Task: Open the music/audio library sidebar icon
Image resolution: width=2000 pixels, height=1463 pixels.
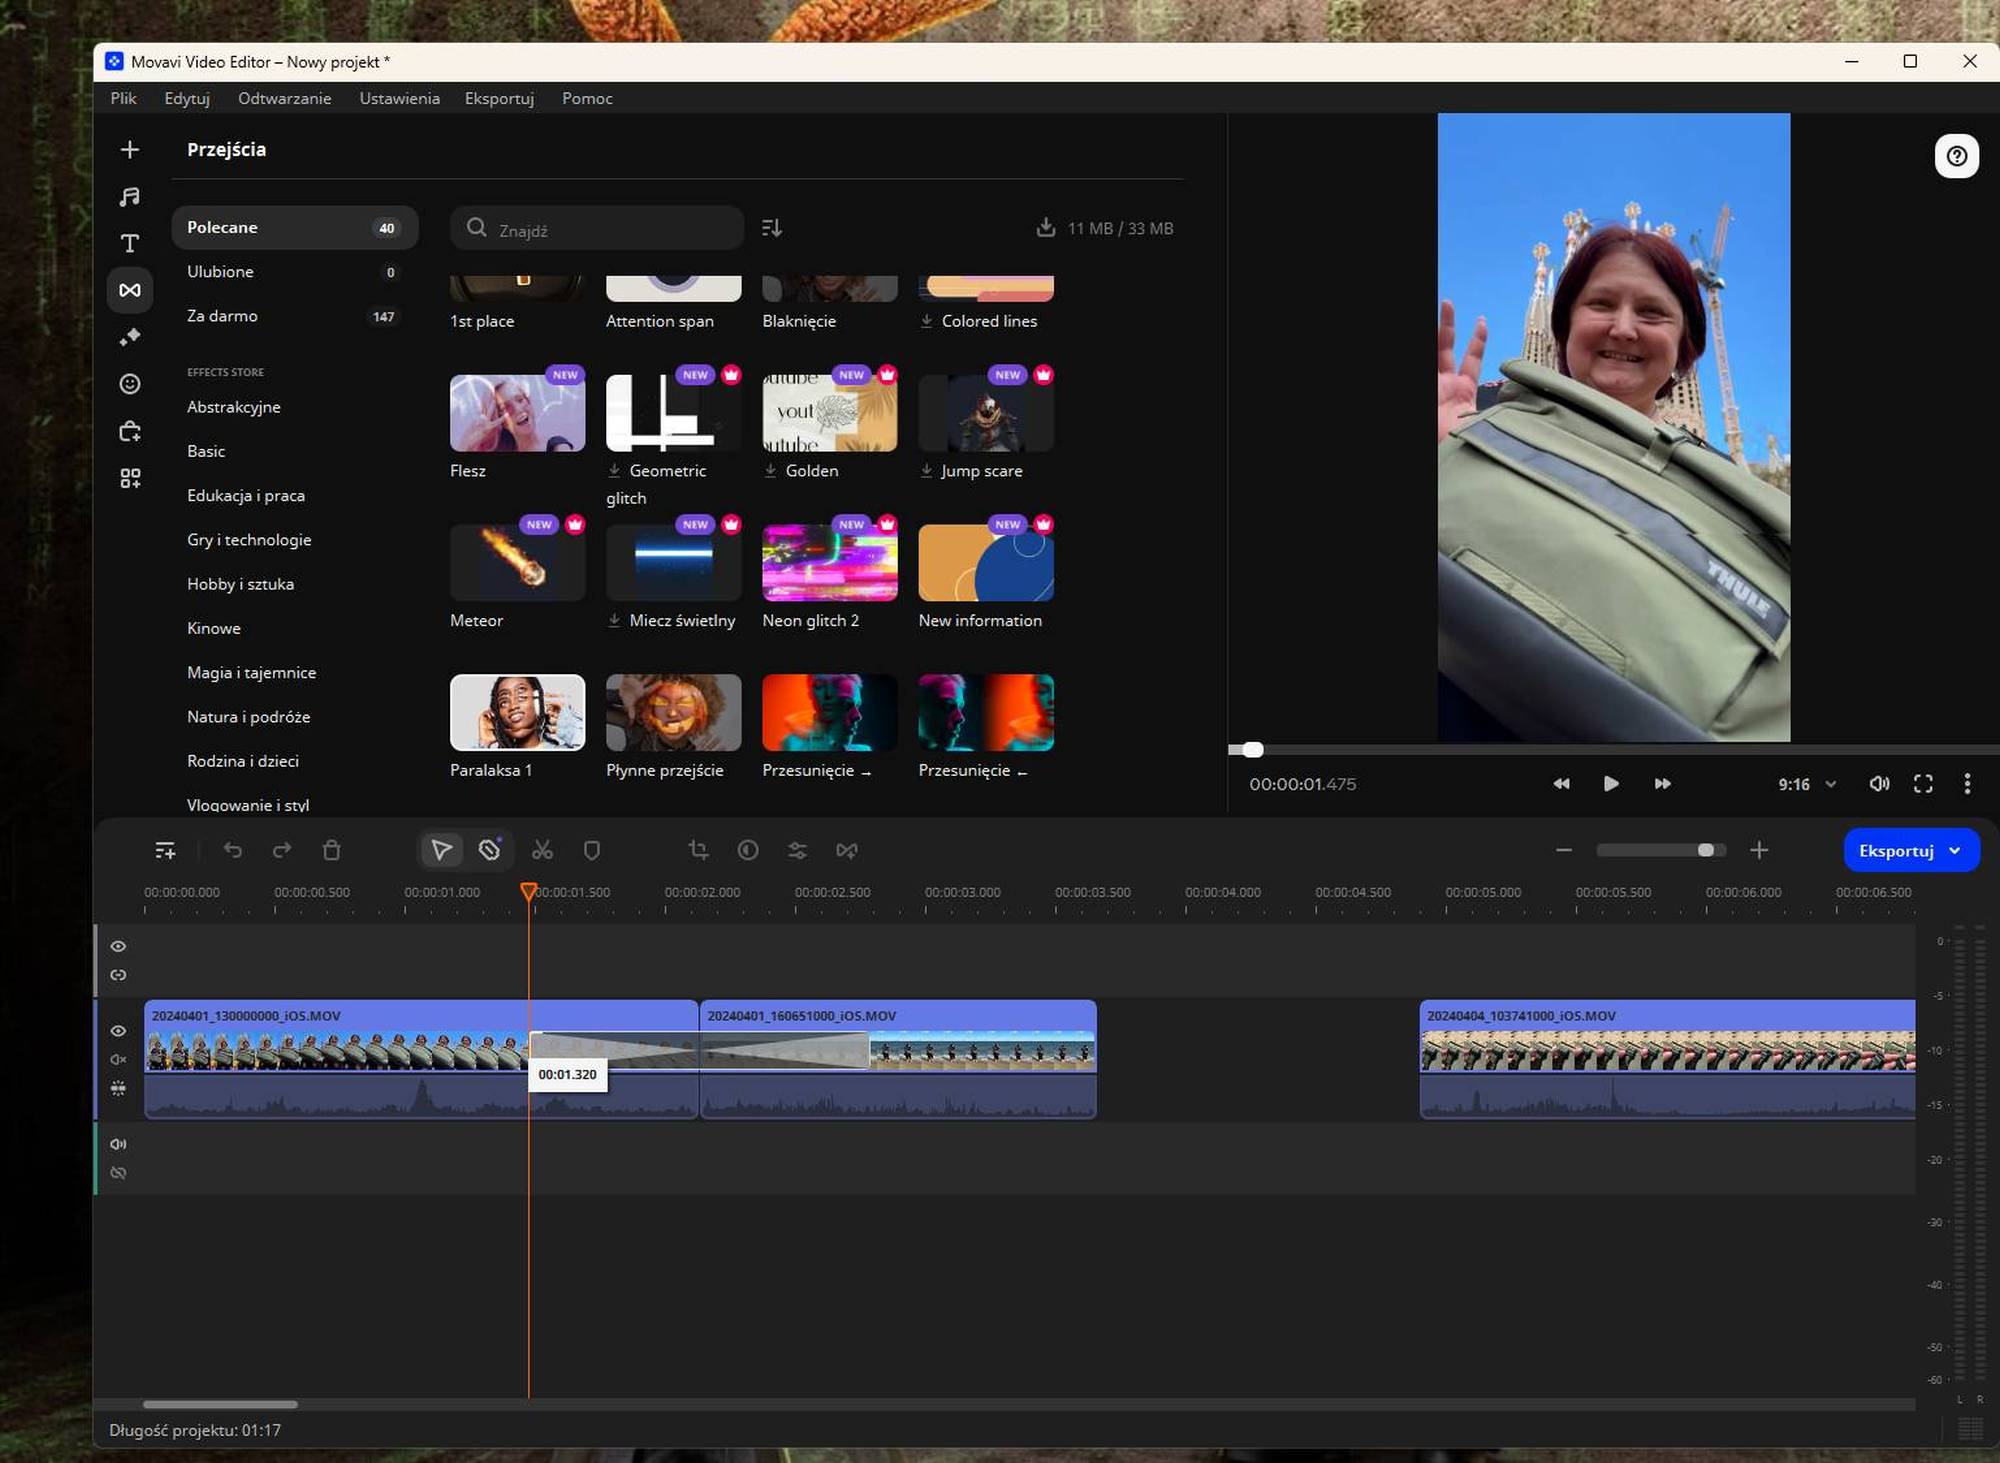Action: point(129,197)
